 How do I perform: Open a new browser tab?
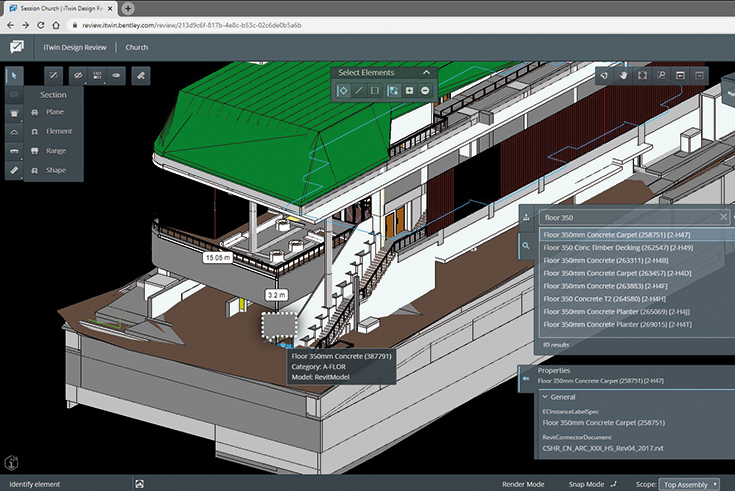pos(129,8)
